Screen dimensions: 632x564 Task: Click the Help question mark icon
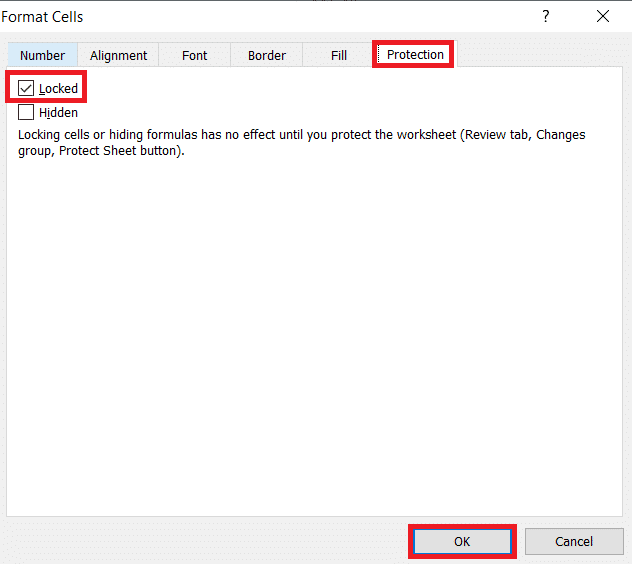(x=545, y=17)
